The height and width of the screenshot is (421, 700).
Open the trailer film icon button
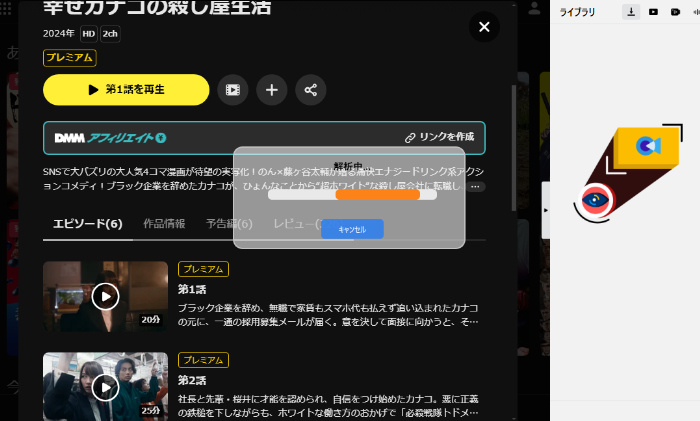click(233, 90)
